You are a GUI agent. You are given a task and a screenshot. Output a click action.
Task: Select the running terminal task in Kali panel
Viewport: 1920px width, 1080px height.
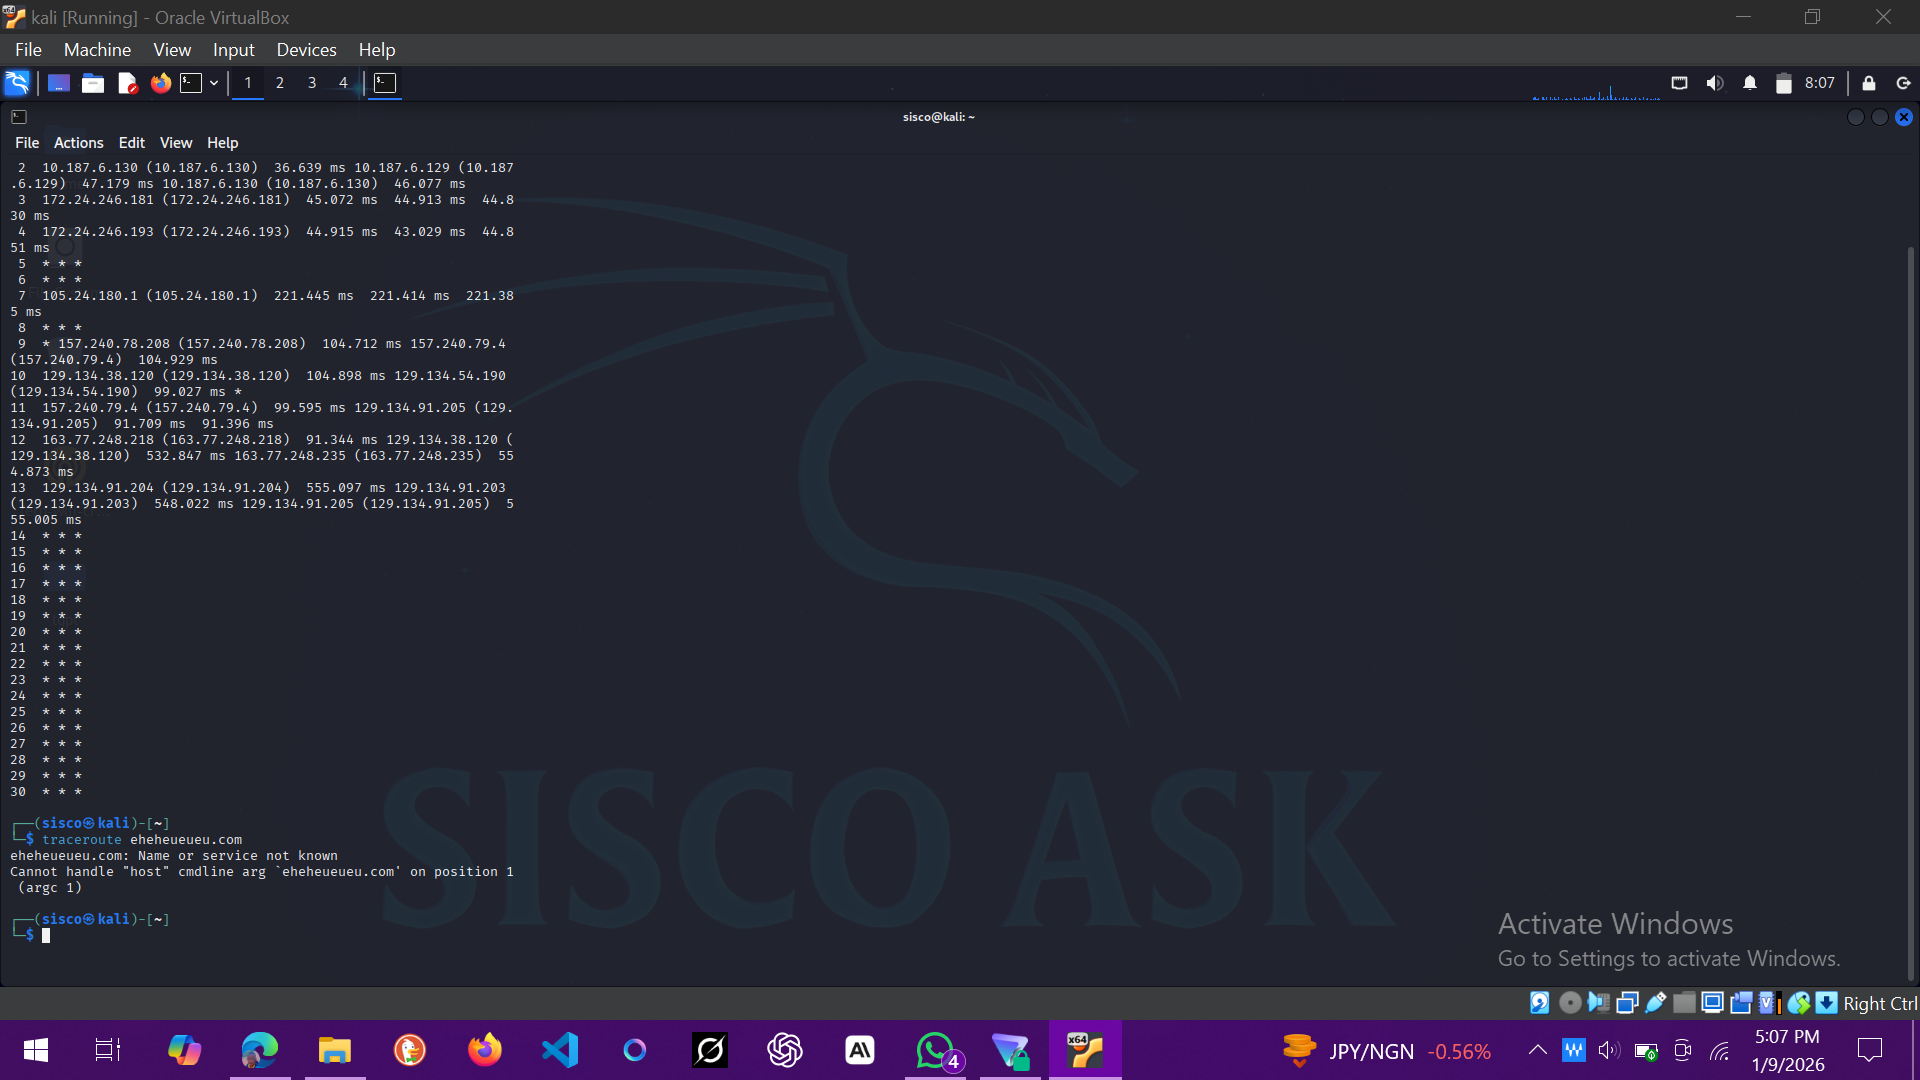(385, 83)
